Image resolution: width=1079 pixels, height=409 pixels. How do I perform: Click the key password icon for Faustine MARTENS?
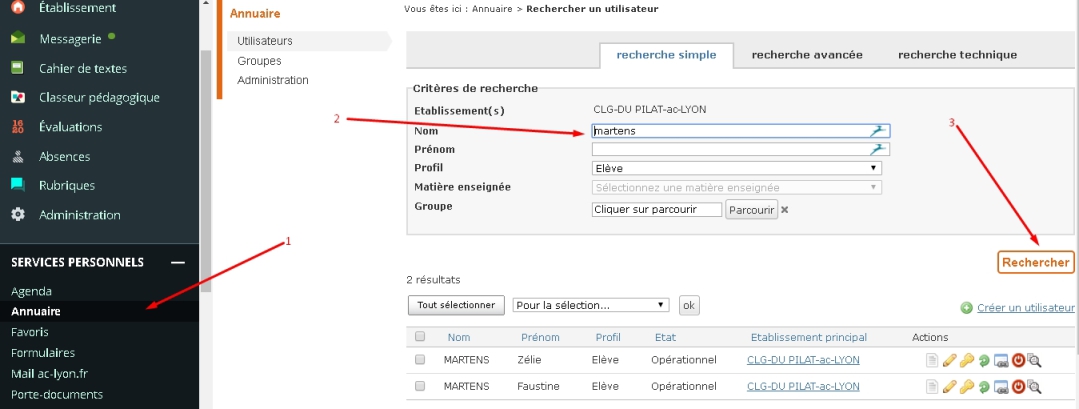(966, 386)
